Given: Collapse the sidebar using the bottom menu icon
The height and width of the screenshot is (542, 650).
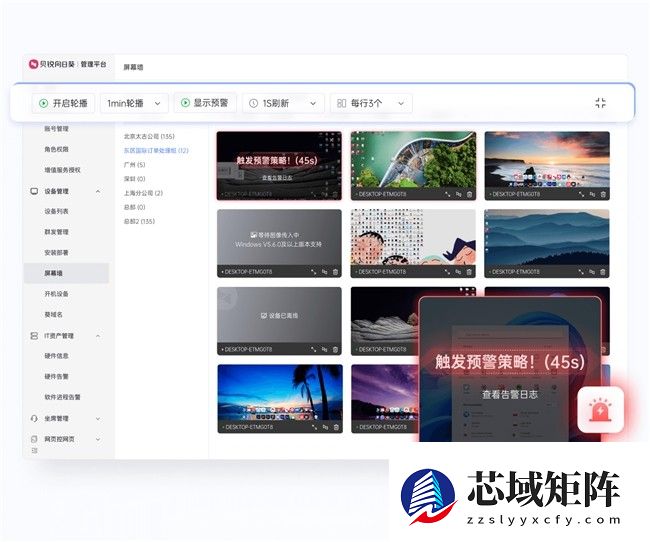Looking at the screenshot, I should (34, 451).
